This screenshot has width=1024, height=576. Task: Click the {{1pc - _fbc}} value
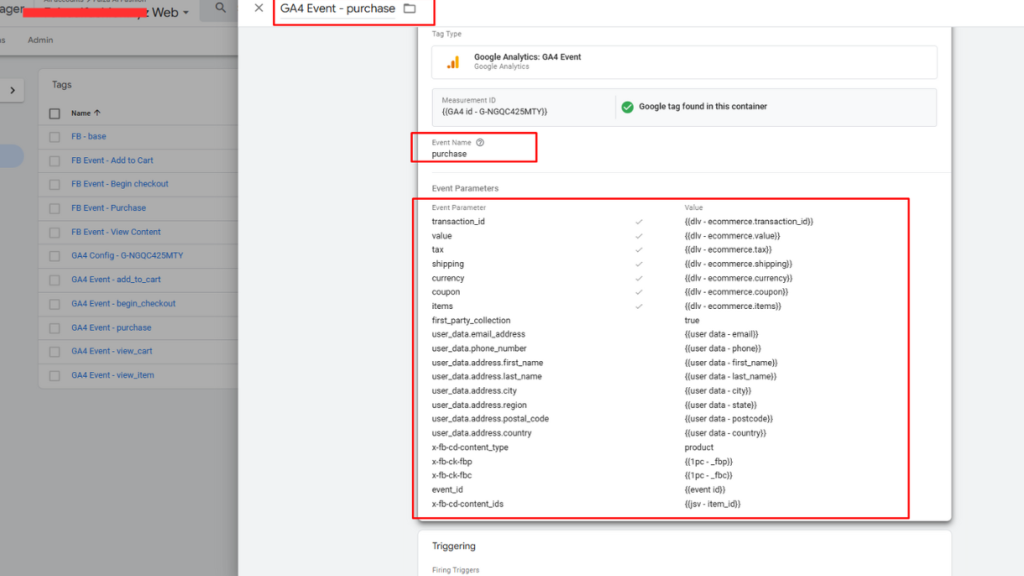[709, 475]
